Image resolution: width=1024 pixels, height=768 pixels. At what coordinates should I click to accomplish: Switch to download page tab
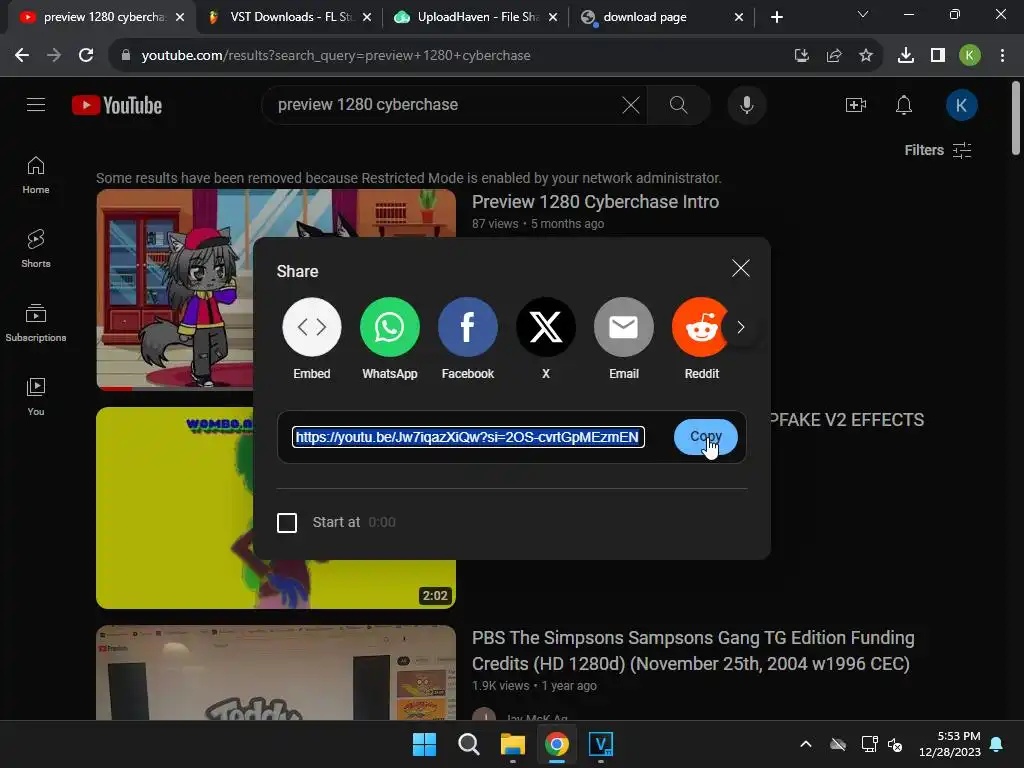653,17
